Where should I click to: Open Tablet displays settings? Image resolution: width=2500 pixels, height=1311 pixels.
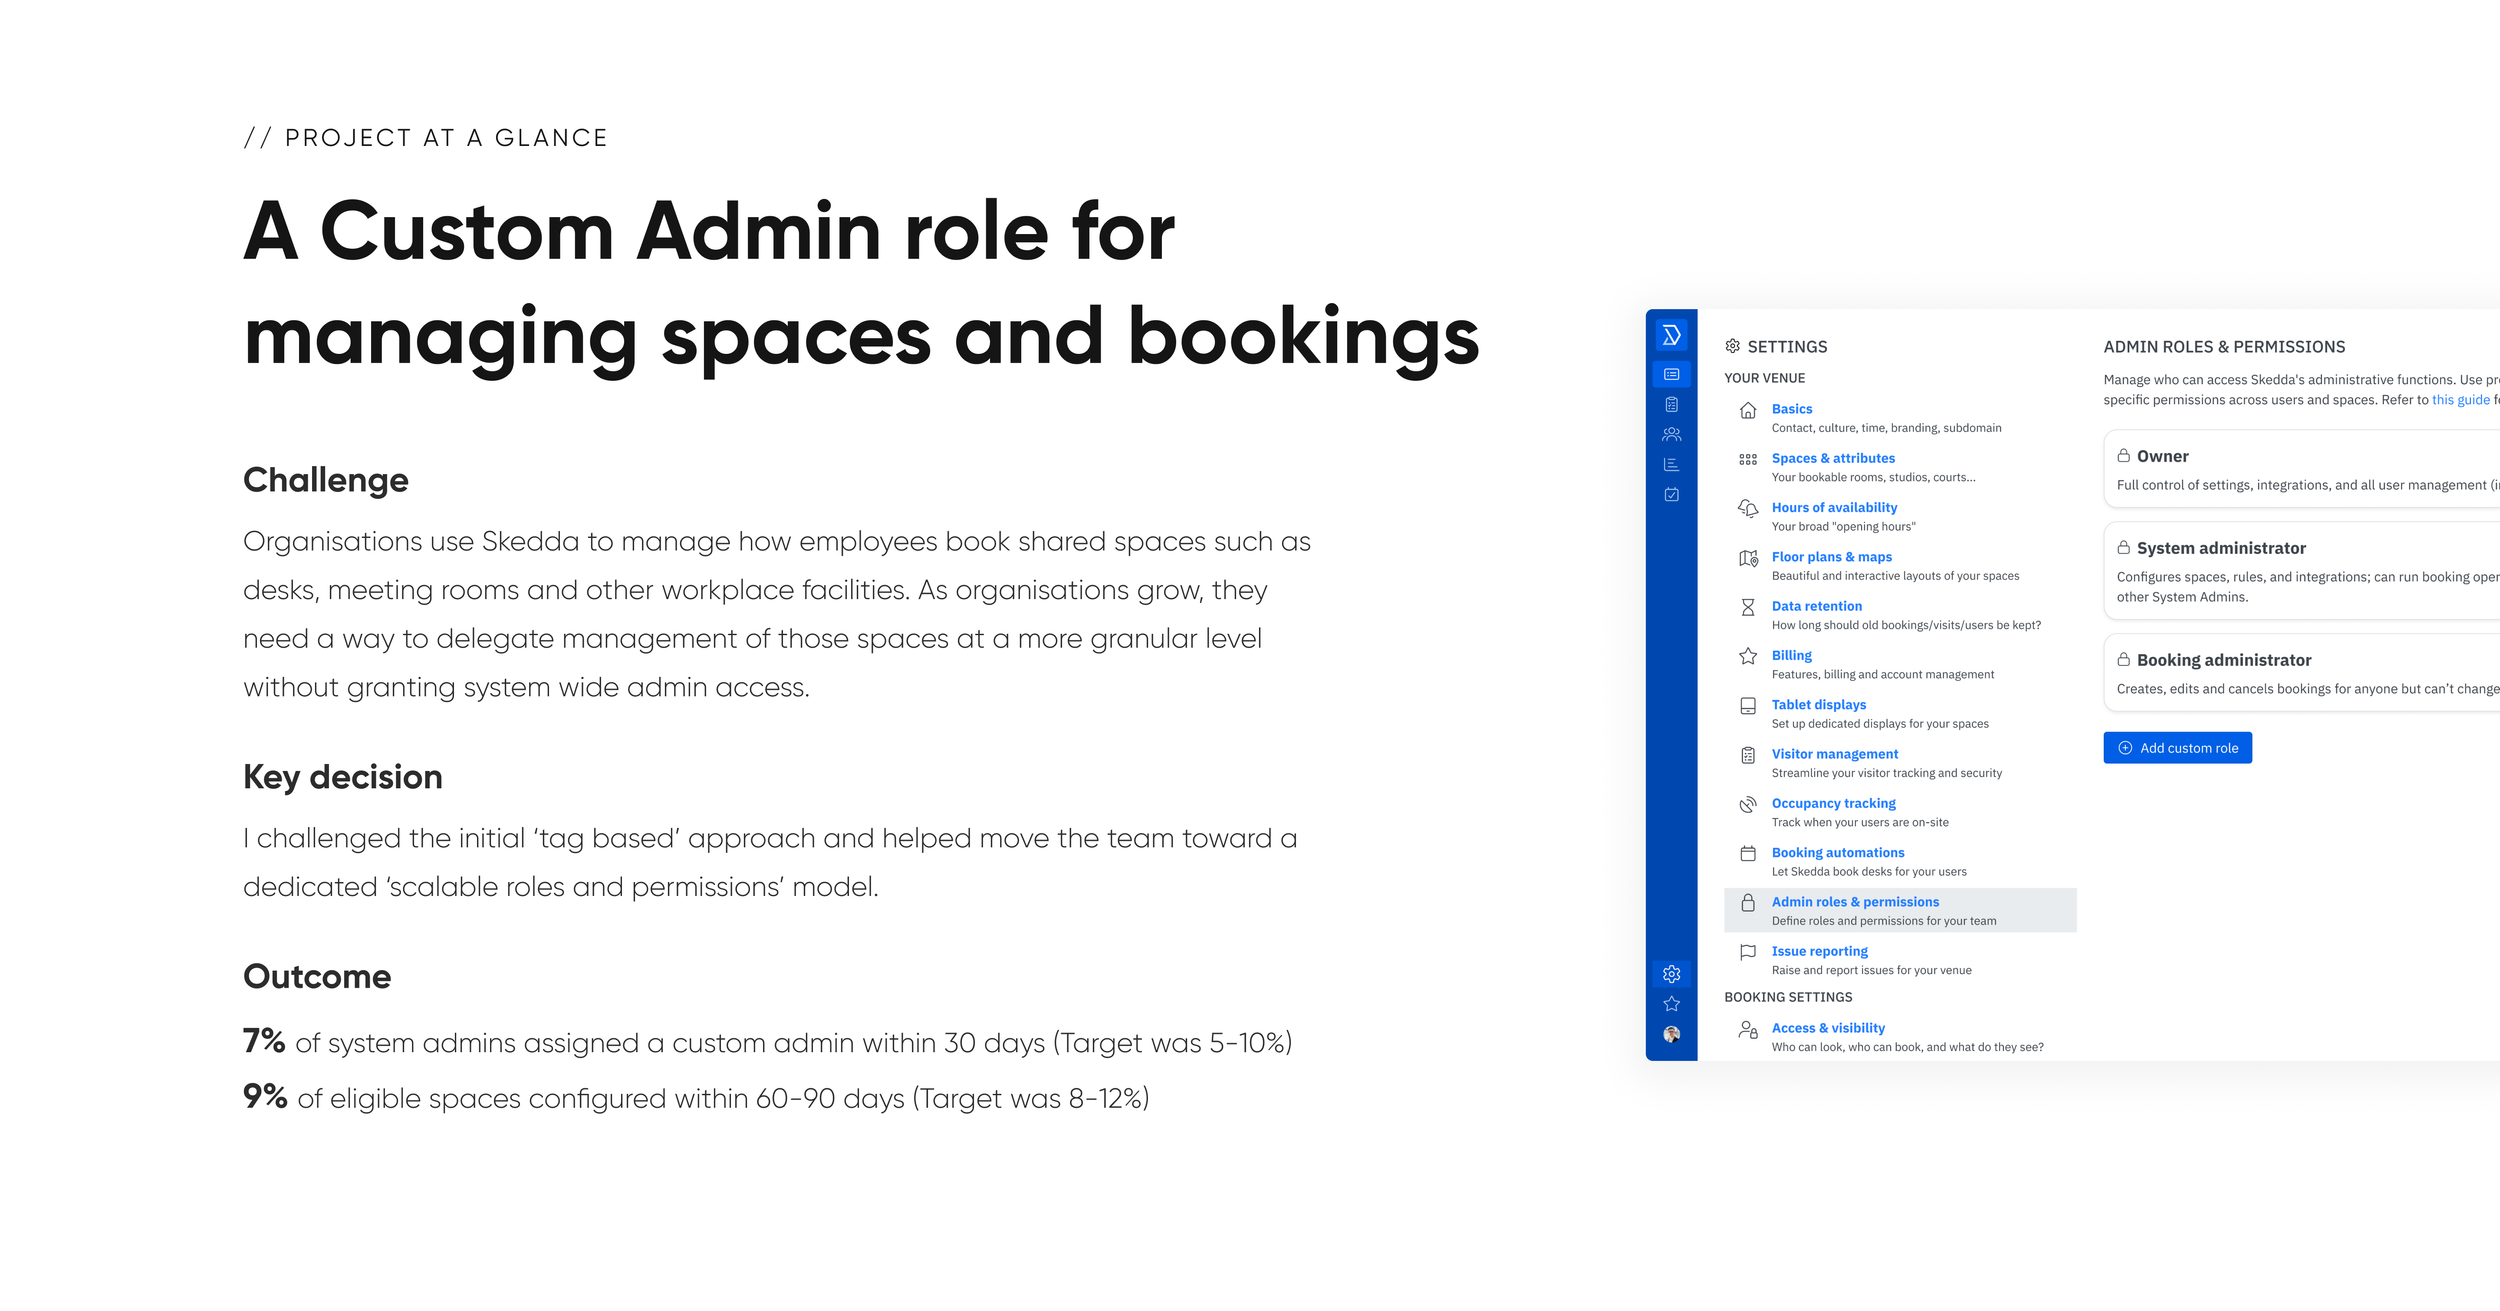[x=1818, y=704]
